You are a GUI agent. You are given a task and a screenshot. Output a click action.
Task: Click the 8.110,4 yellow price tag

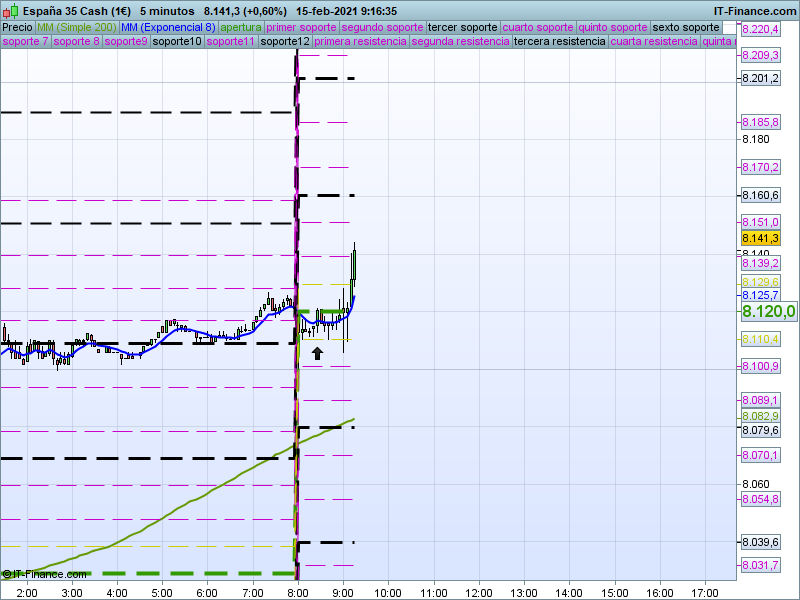[760, 339]
